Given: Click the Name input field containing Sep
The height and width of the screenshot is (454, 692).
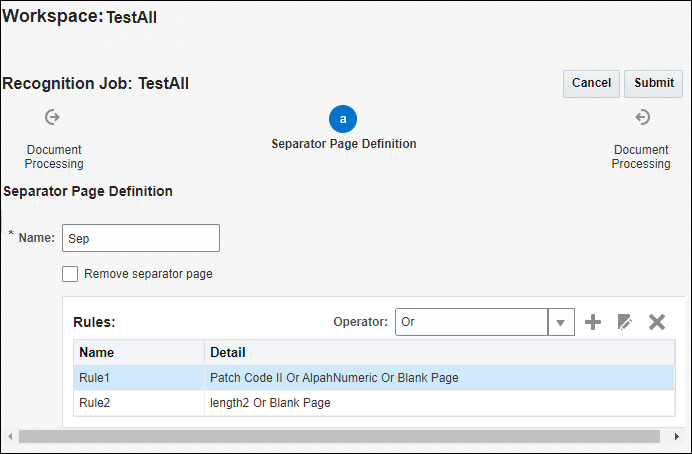Looking at the screenshot, I should pos(141,238).
